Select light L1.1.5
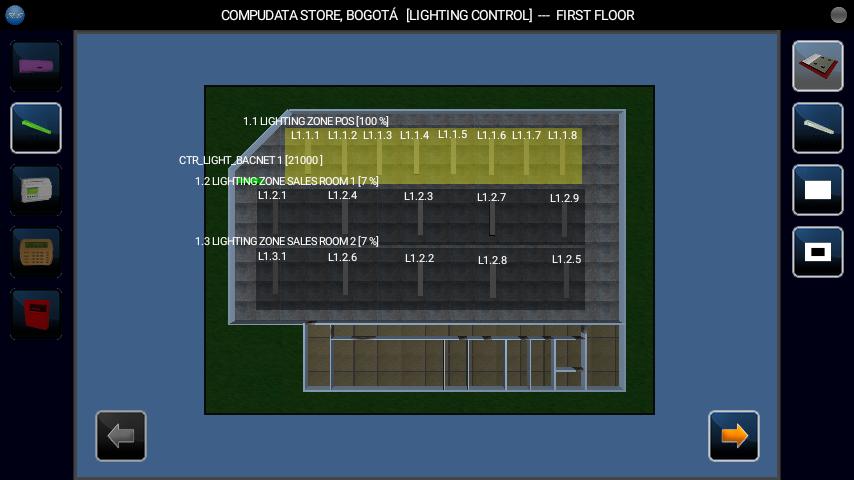 453,134
